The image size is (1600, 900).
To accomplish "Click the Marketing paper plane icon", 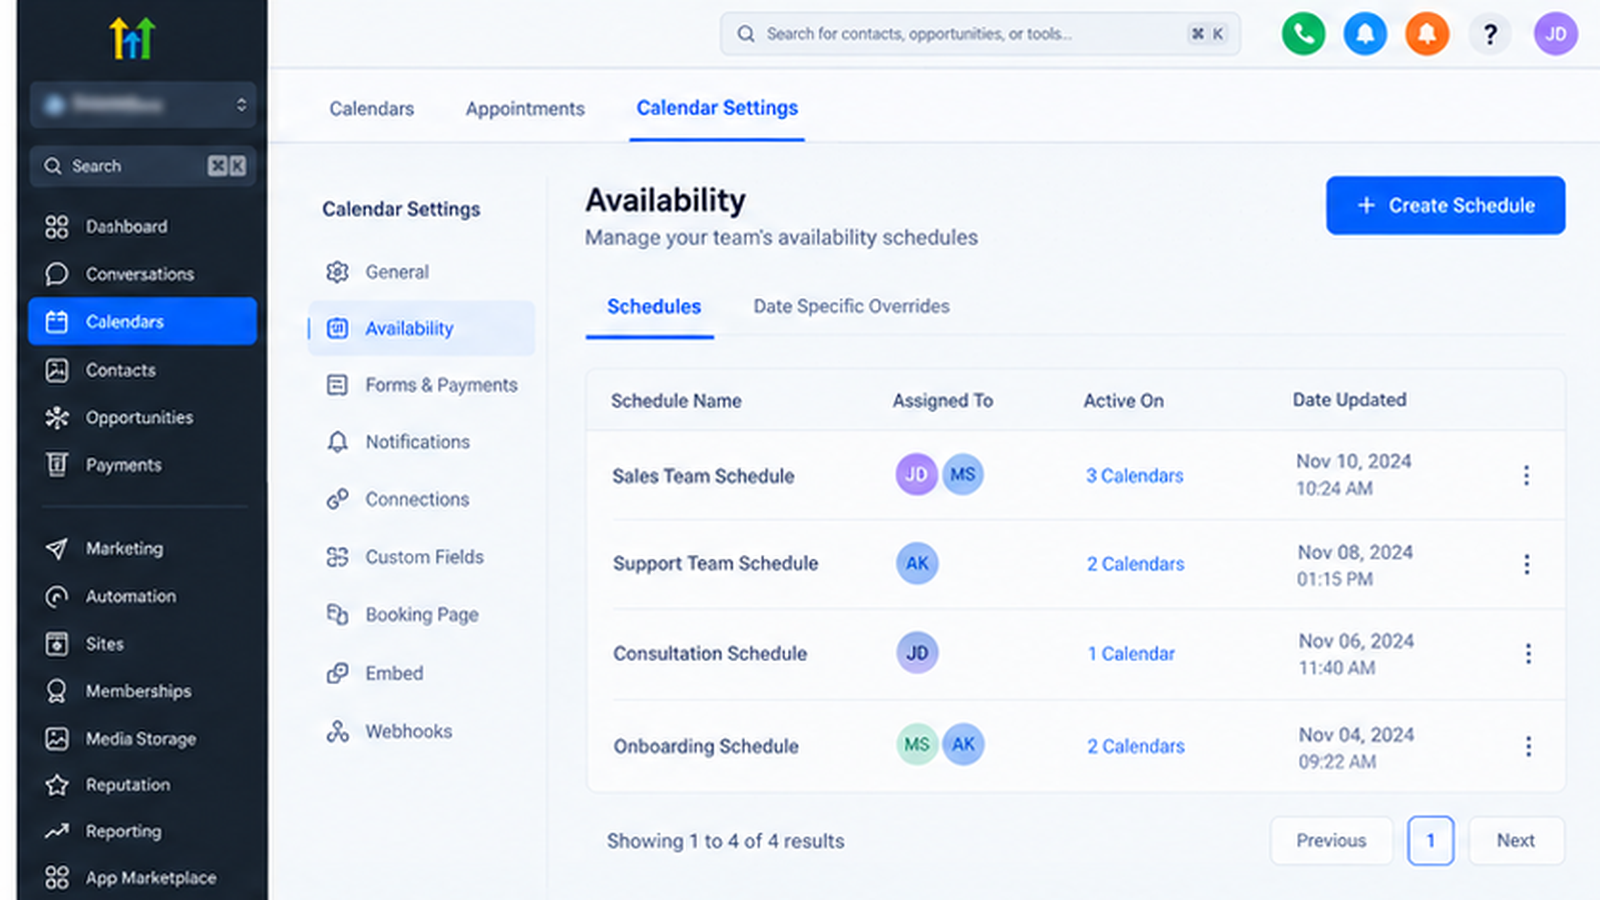I will click(57, 548).
